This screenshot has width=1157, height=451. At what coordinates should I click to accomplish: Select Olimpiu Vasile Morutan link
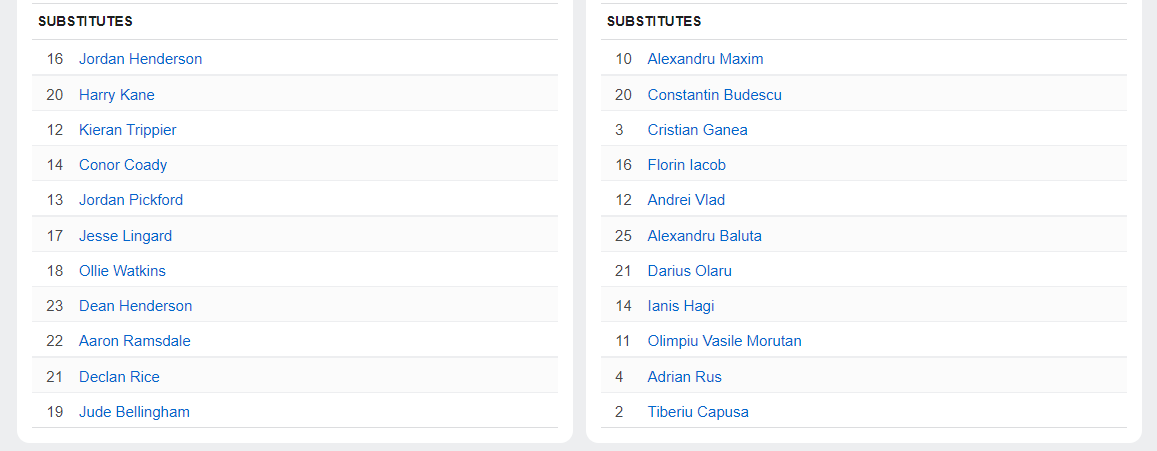[x=724, y=341]
